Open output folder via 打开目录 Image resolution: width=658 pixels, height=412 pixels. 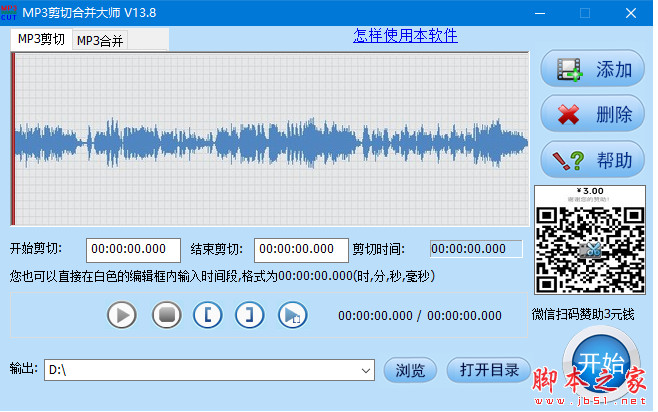(x=489, y=370)
